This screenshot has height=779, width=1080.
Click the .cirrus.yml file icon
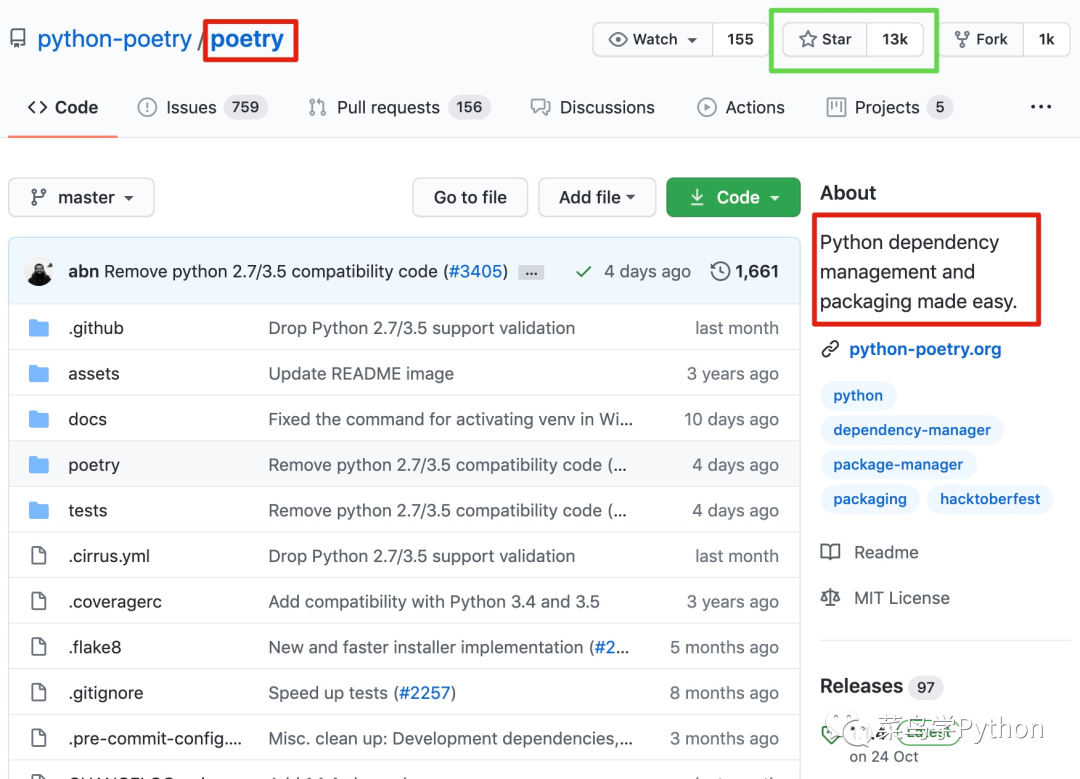click(39, 556)
